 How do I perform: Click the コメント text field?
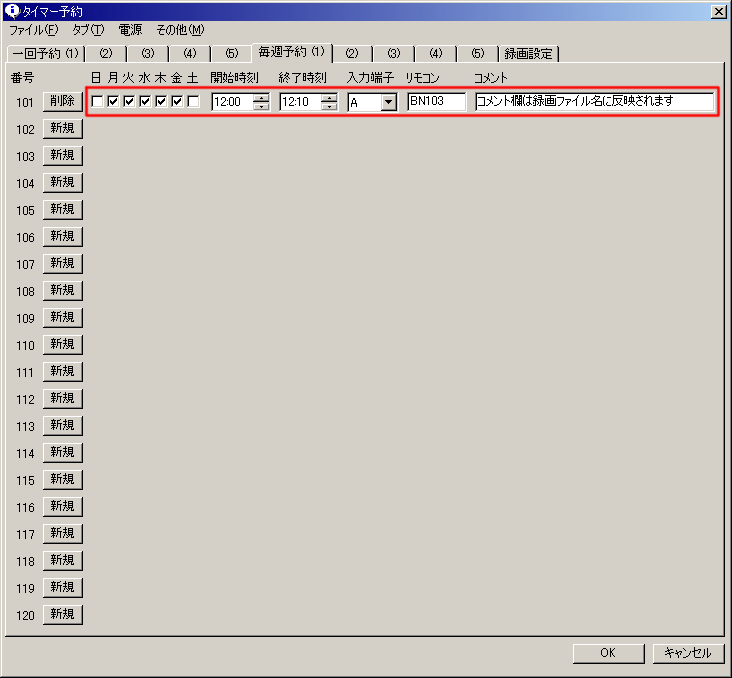point(594,101)
